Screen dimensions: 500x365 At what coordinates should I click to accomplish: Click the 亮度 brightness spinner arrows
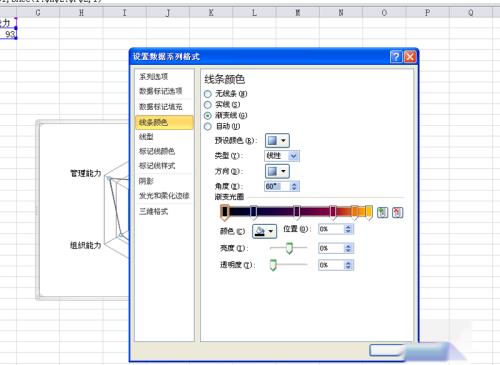point(348,248)
